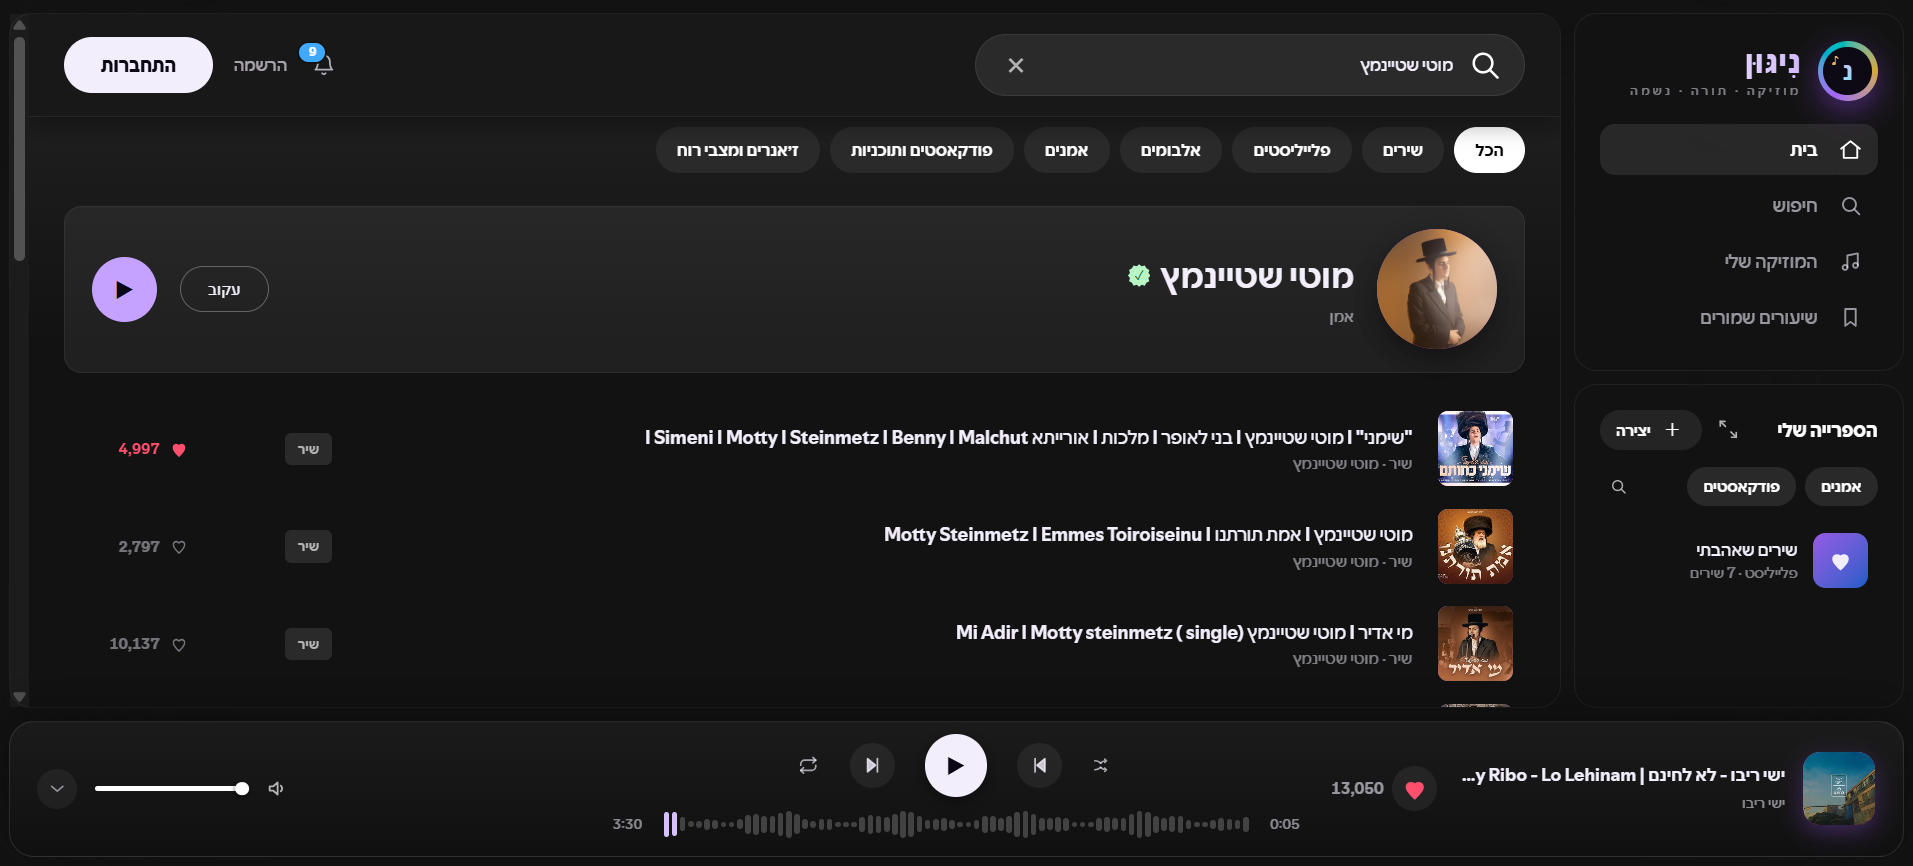The image size is (1913, 866).
Task: Click the scrollbar down arrow
Action: point(19,696)
